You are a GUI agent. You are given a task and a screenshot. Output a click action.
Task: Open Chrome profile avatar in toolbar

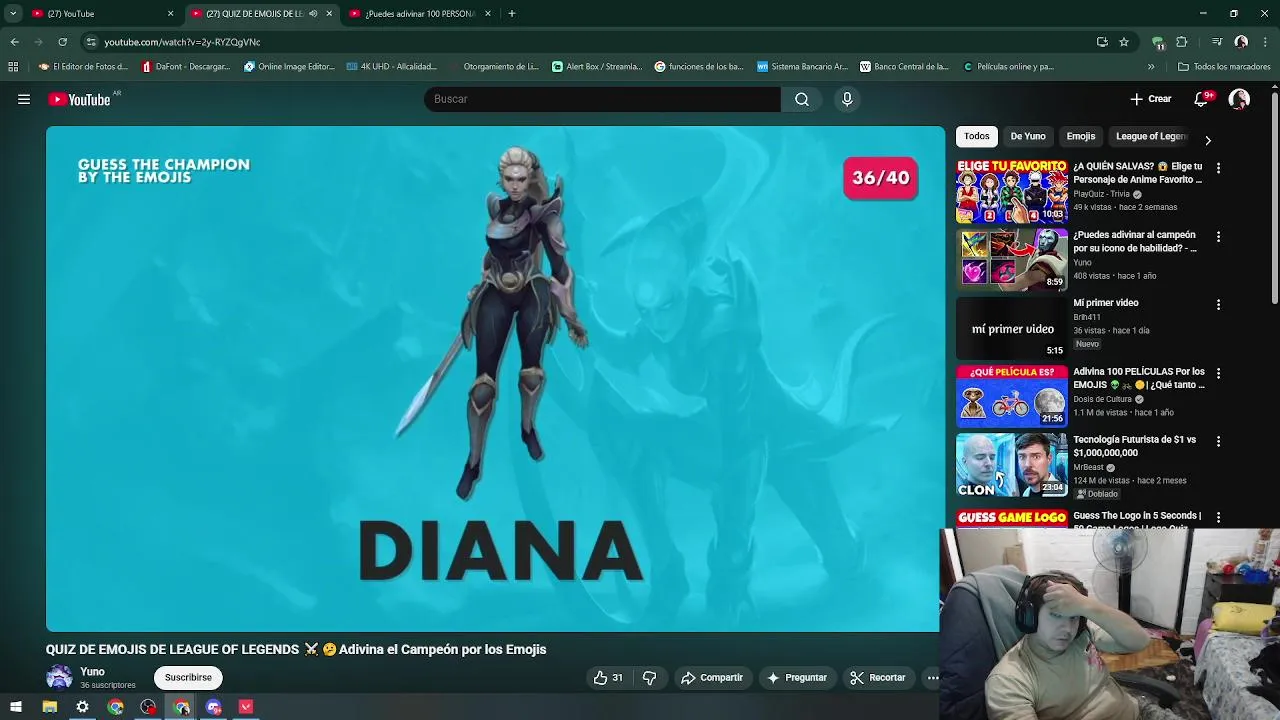click(x=1241, y=42)
